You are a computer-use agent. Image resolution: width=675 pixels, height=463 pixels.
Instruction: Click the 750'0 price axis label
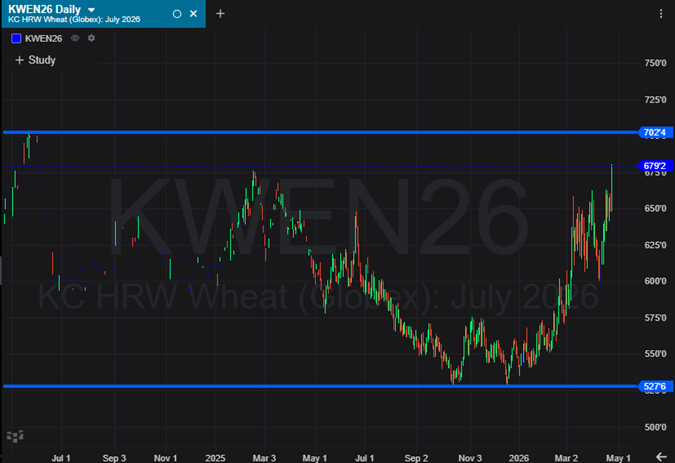[x=655, y=63]
